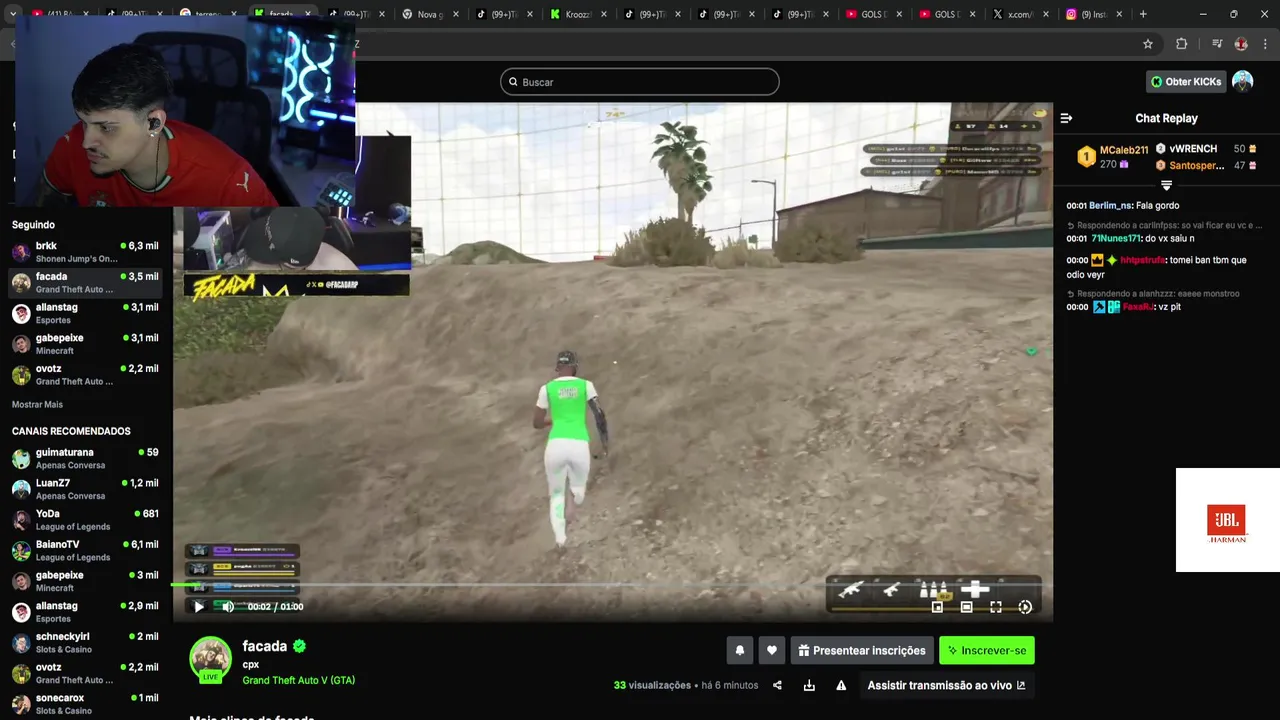This screenshot has height=720, width=1280.
Task: Click Obter KICKs button
Action: pyautogui.click(x=1186, y=82)
